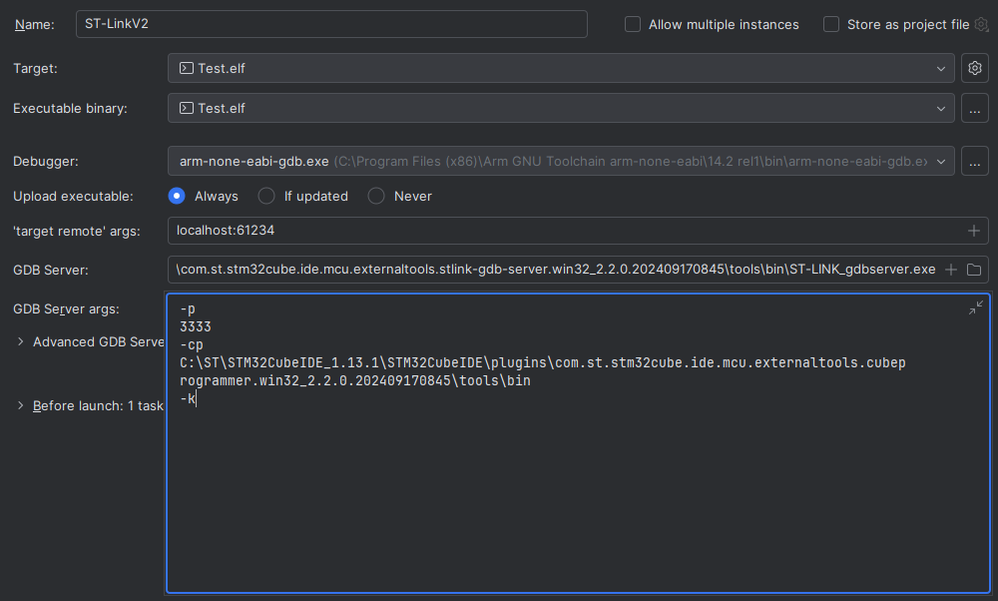This screenshot has width=998, height=601.
Task: Open folder browser for GDB Server path
Action: pyautogui.click(x=973, y=270)
